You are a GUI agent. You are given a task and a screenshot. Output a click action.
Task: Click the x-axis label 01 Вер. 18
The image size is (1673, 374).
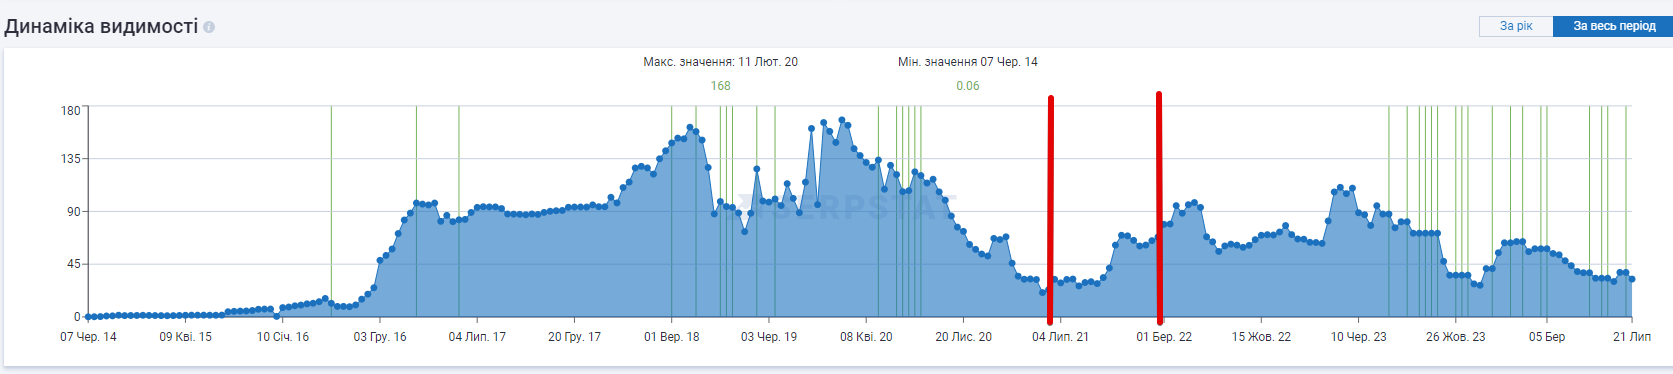[x=672, y=337]
